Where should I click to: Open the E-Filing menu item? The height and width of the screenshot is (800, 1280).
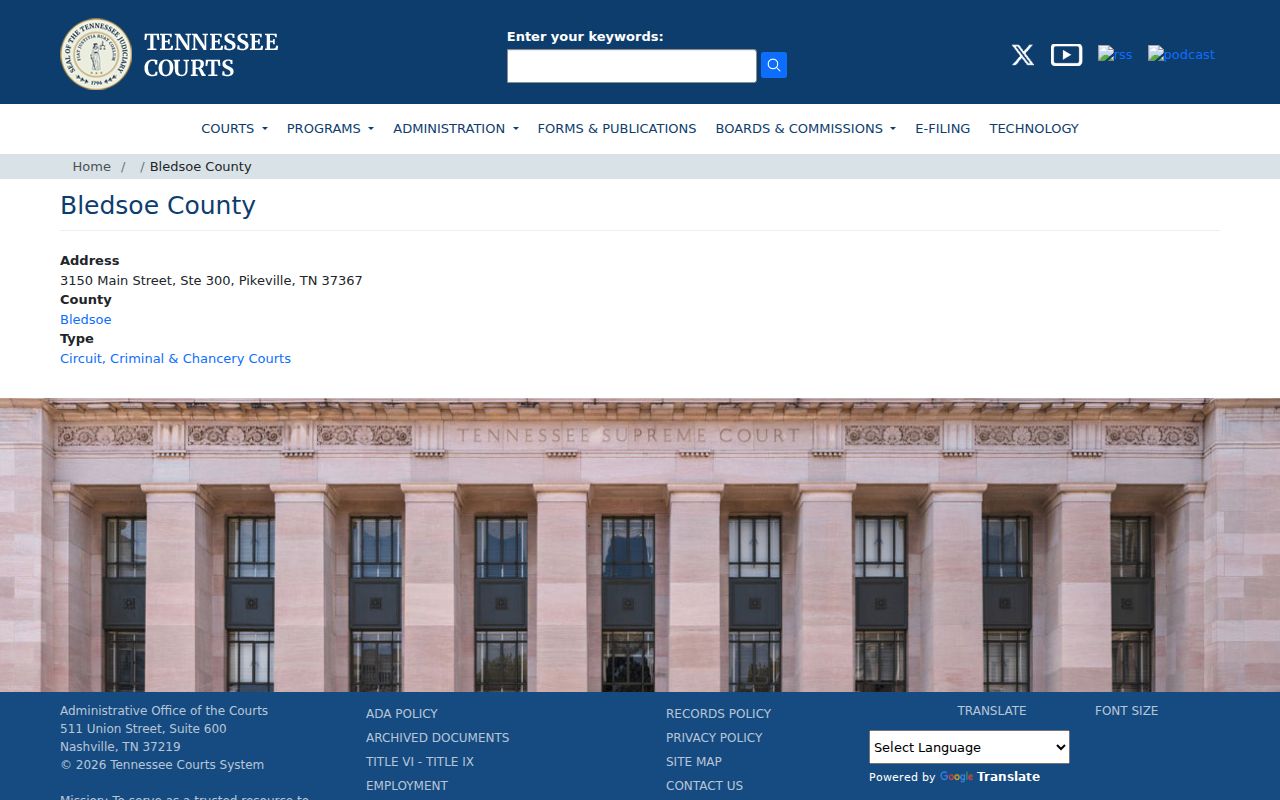point(943,128)
